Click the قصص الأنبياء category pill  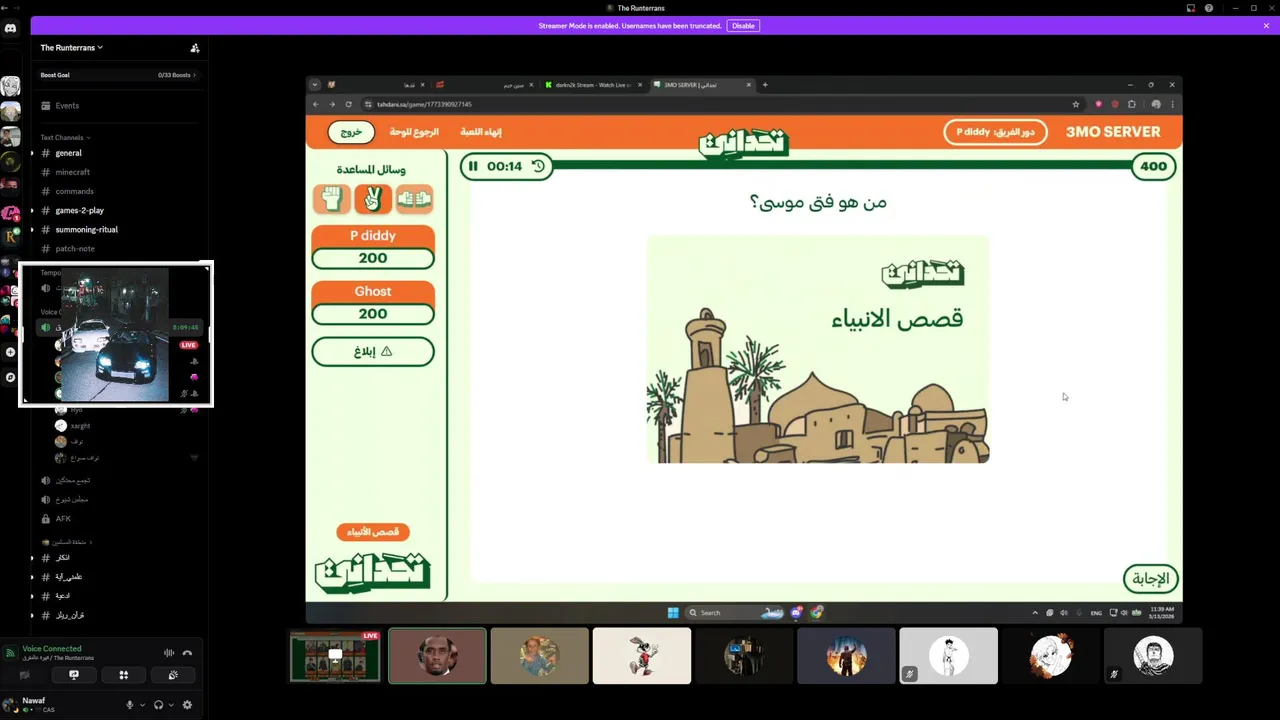373,532
